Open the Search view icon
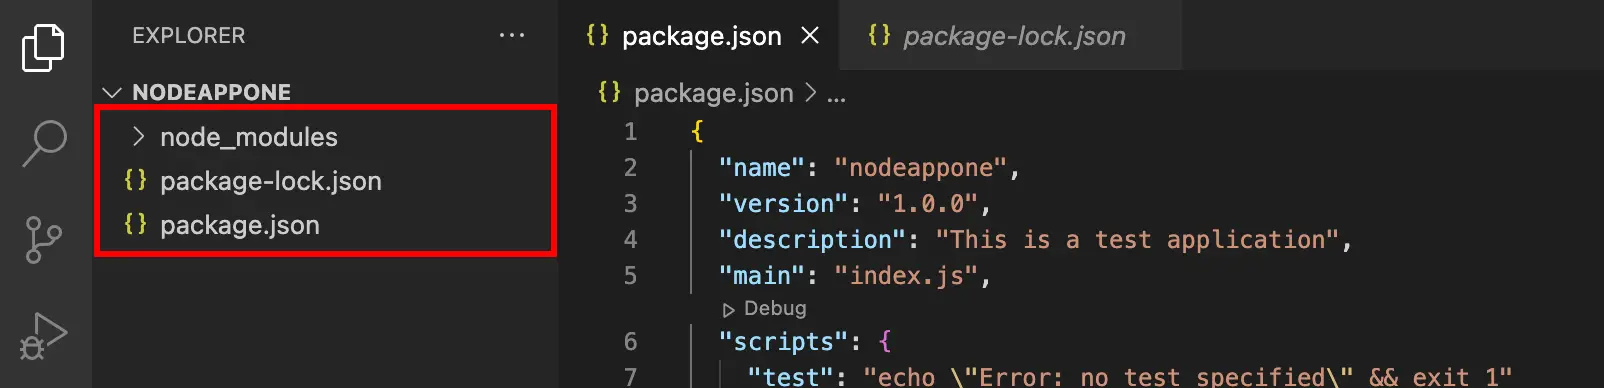This screenshot has width=1604, height=388. pyautogui.click(x=44, y=144)
